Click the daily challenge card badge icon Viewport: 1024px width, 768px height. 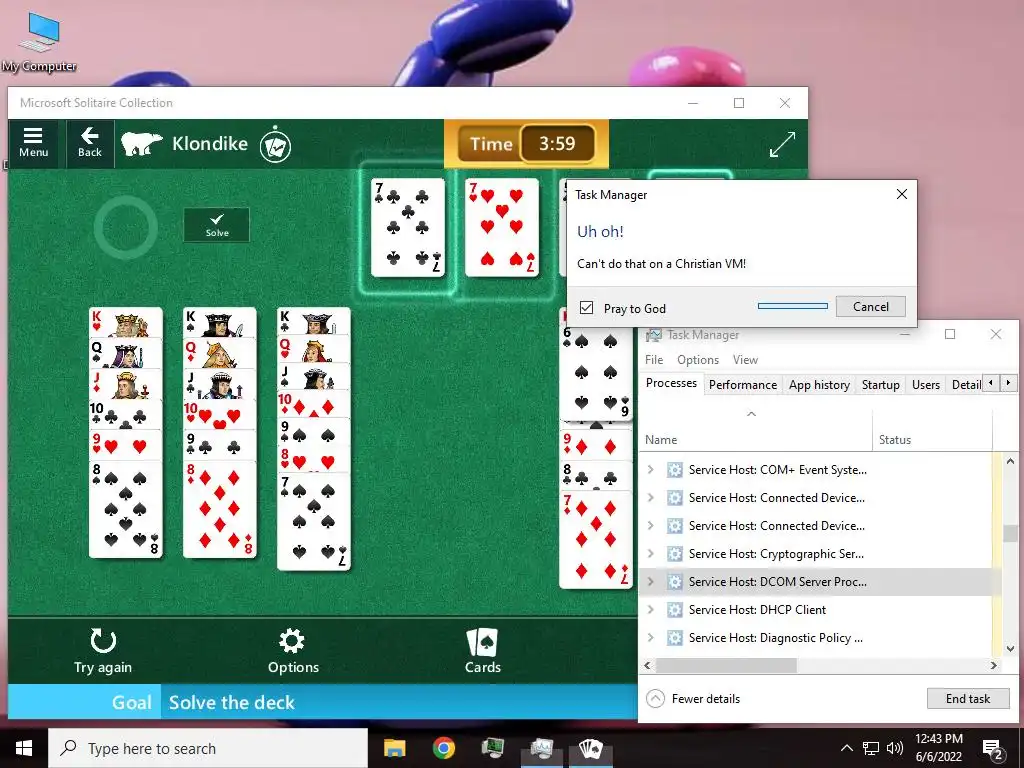click(275, 145)
